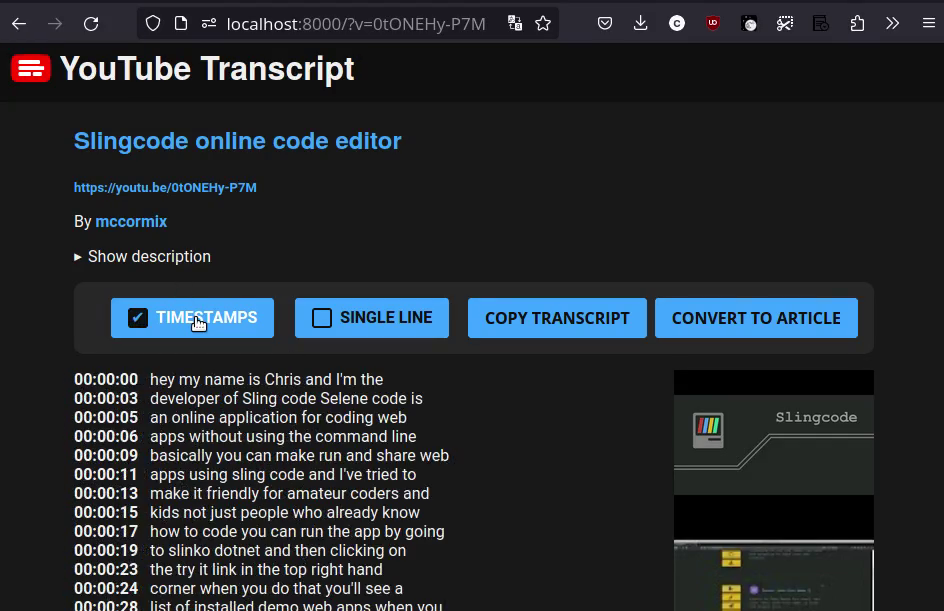The width and height of the screenshot is (944, 611).
Task: Open the tracking protection shield icon
Action: (x=153, y=23)
